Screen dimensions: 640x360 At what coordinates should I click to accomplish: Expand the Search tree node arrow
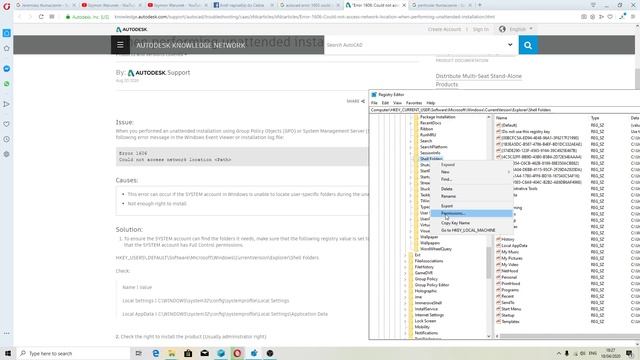[x=411, y=141]
